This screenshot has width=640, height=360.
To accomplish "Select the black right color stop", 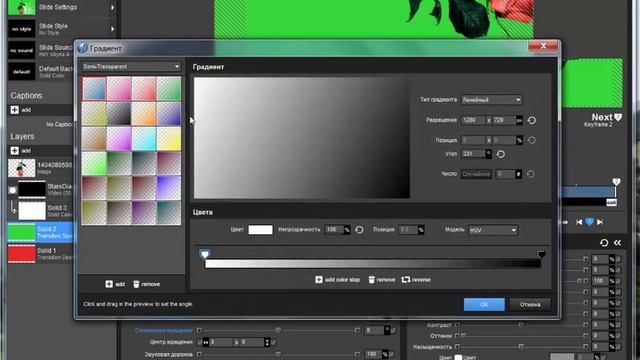I will (541, 254).
